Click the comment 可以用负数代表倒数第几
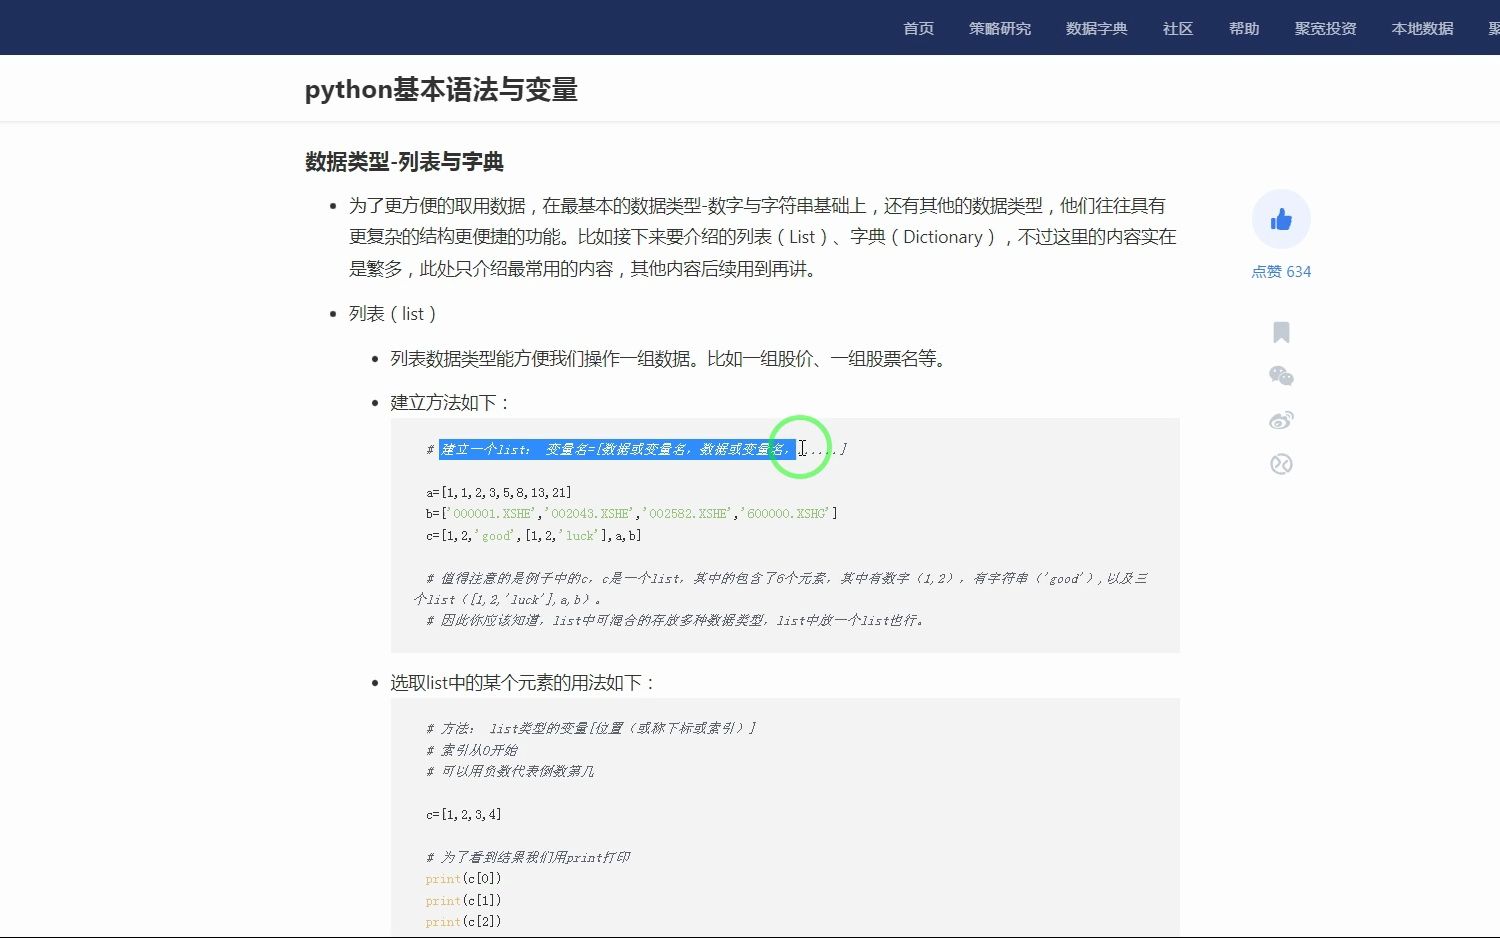This screenshot has height=938, width=1500. (x=510, y=771)
